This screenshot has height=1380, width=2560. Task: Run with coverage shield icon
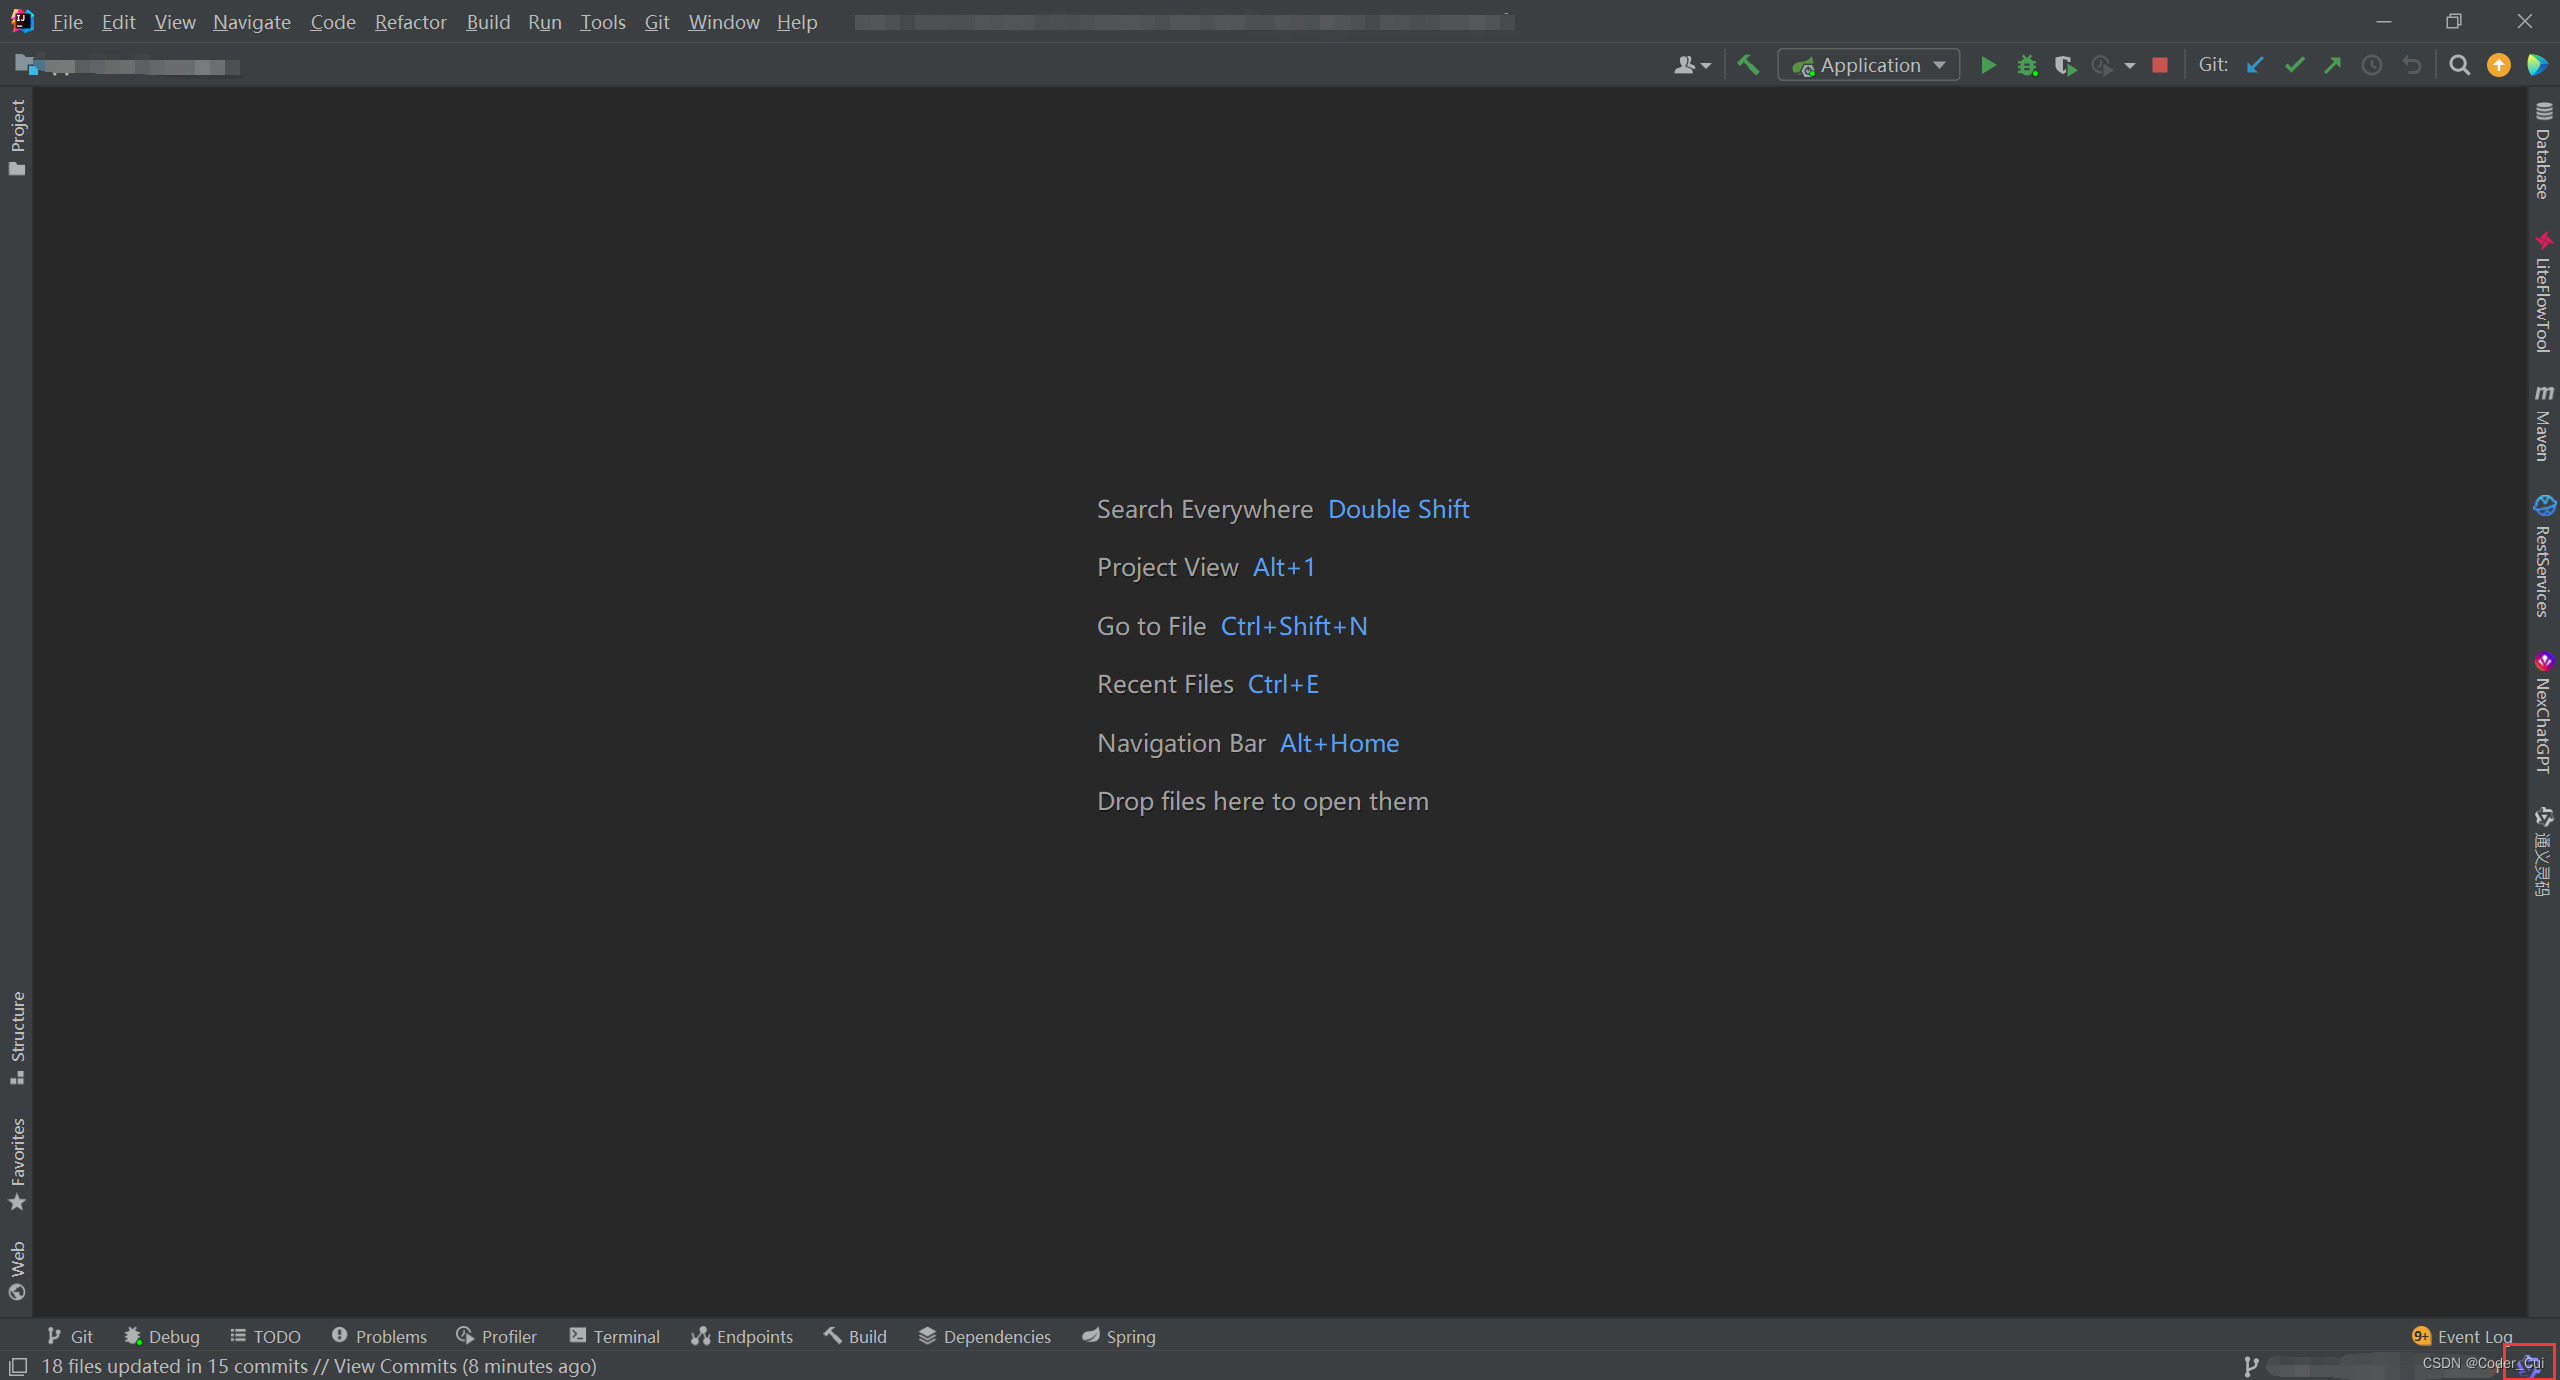(2065, 66)
